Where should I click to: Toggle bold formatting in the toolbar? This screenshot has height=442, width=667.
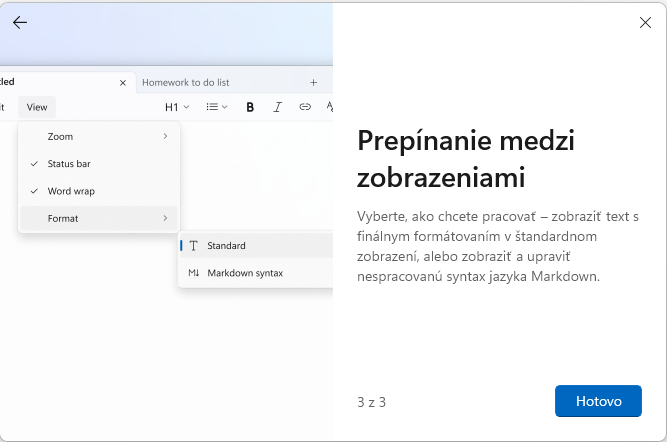[x=250, y=107]
